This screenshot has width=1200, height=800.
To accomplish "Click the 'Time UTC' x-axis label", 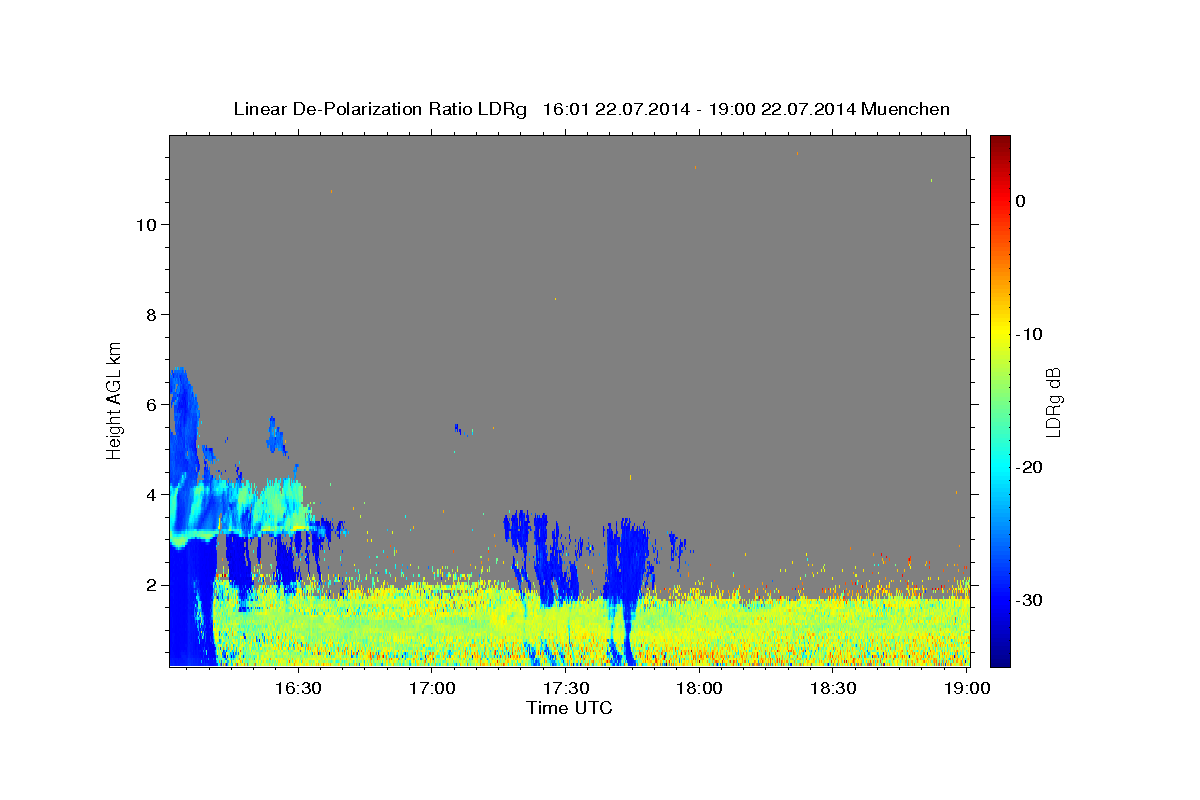I will [569, 708].
